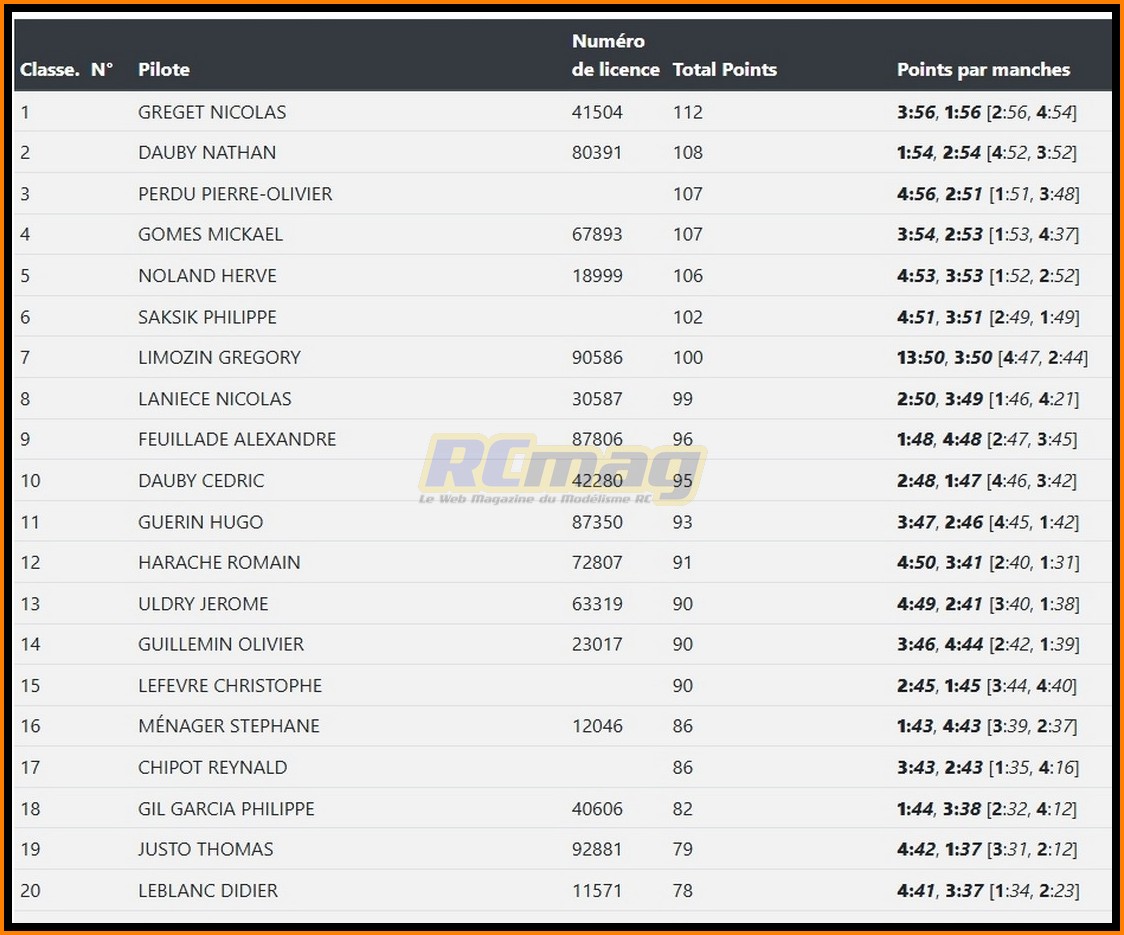Click licence number 67893

coord(597,235)
